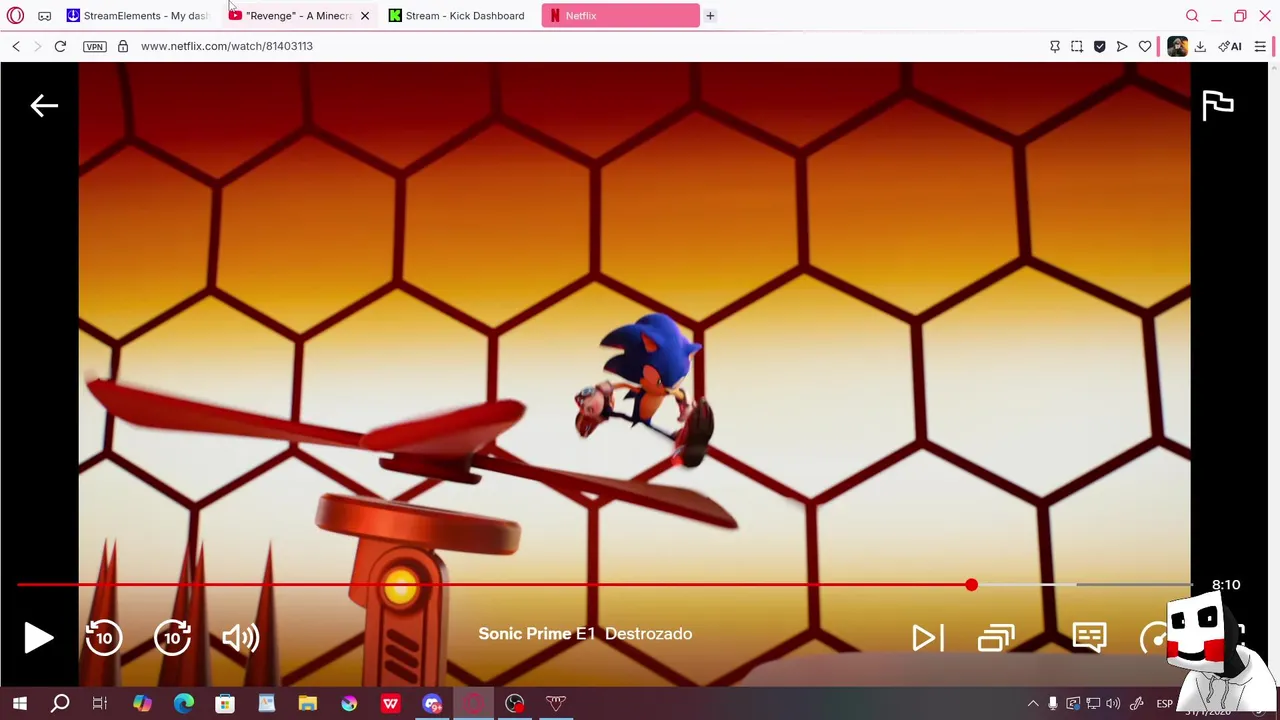Open the Windows Start menu
Screen dimensions: 1280x720
pyautogui.click(x=19, y=704)
